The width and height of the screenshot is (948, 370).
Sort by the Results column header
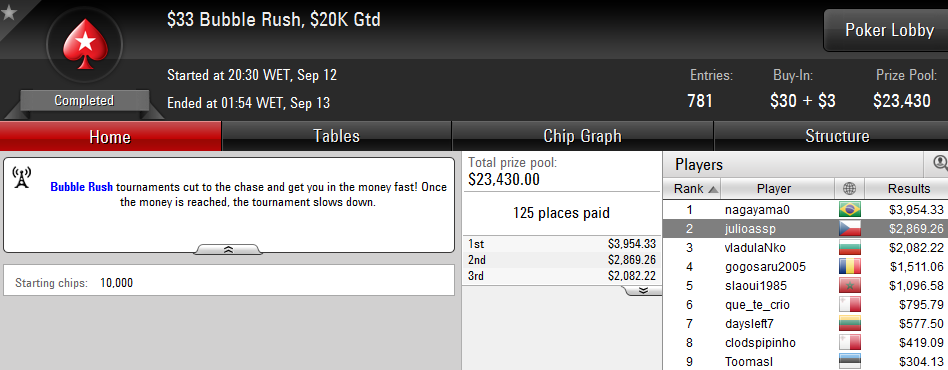pos(908,189)
